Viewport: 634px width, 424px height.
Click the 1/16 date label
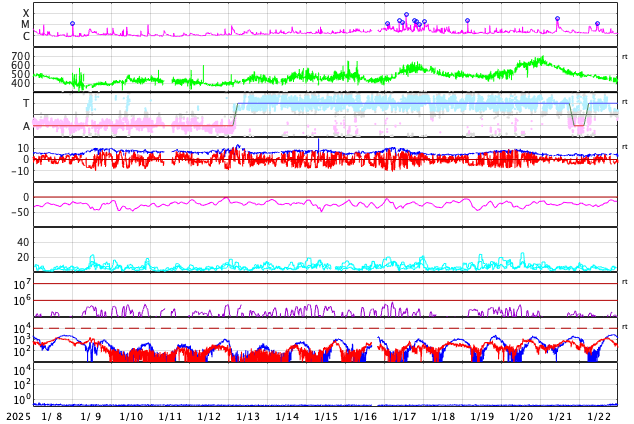coord(365,416)
